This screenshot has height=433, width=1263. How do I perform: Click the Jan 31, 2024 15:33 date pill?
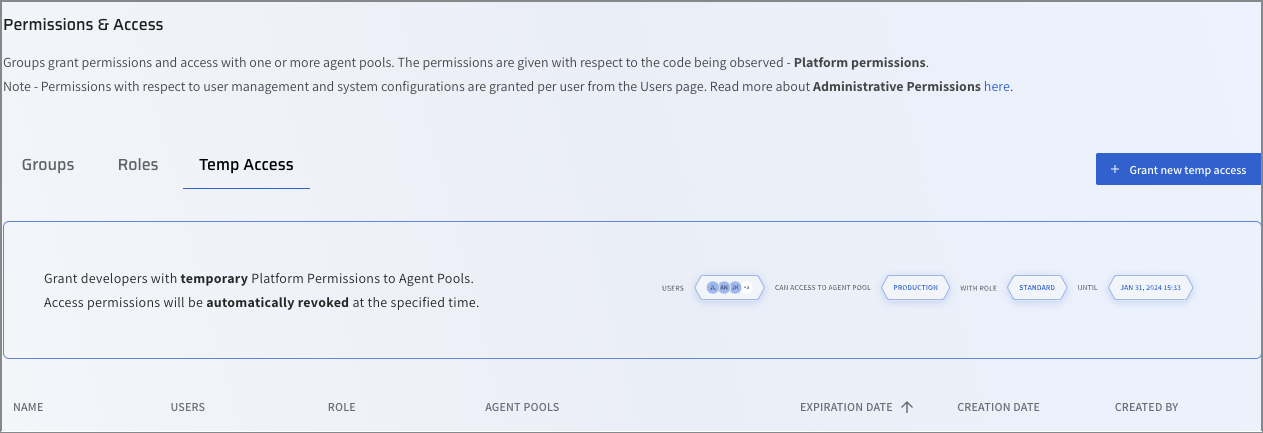point(1151,288)
